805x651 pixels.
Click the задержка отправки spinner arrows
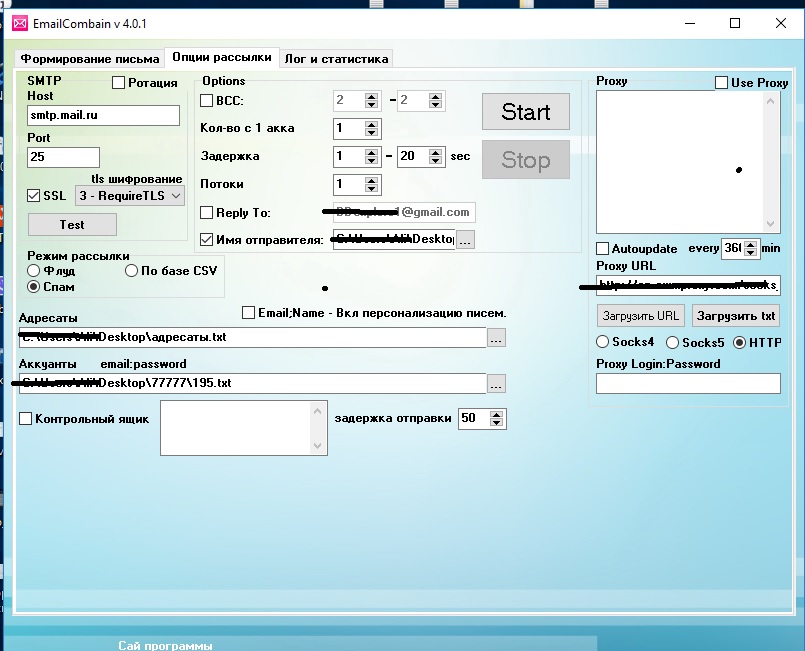[x=496, y=418]
